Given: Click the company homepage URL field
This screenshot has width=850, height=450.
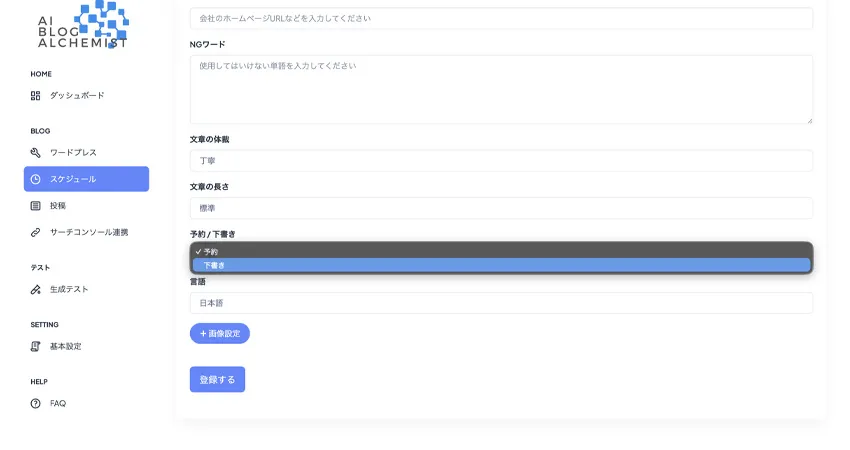Looking at the screenshot, I should (x=500, y=19).
